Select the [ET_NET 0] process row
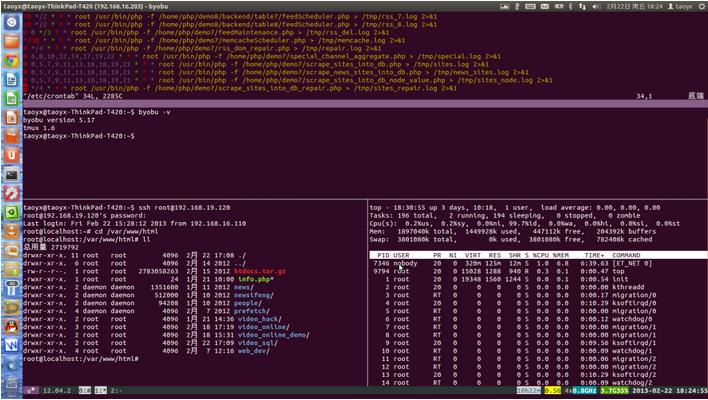This screenshot has width=708, height=400. coord(513,263)
